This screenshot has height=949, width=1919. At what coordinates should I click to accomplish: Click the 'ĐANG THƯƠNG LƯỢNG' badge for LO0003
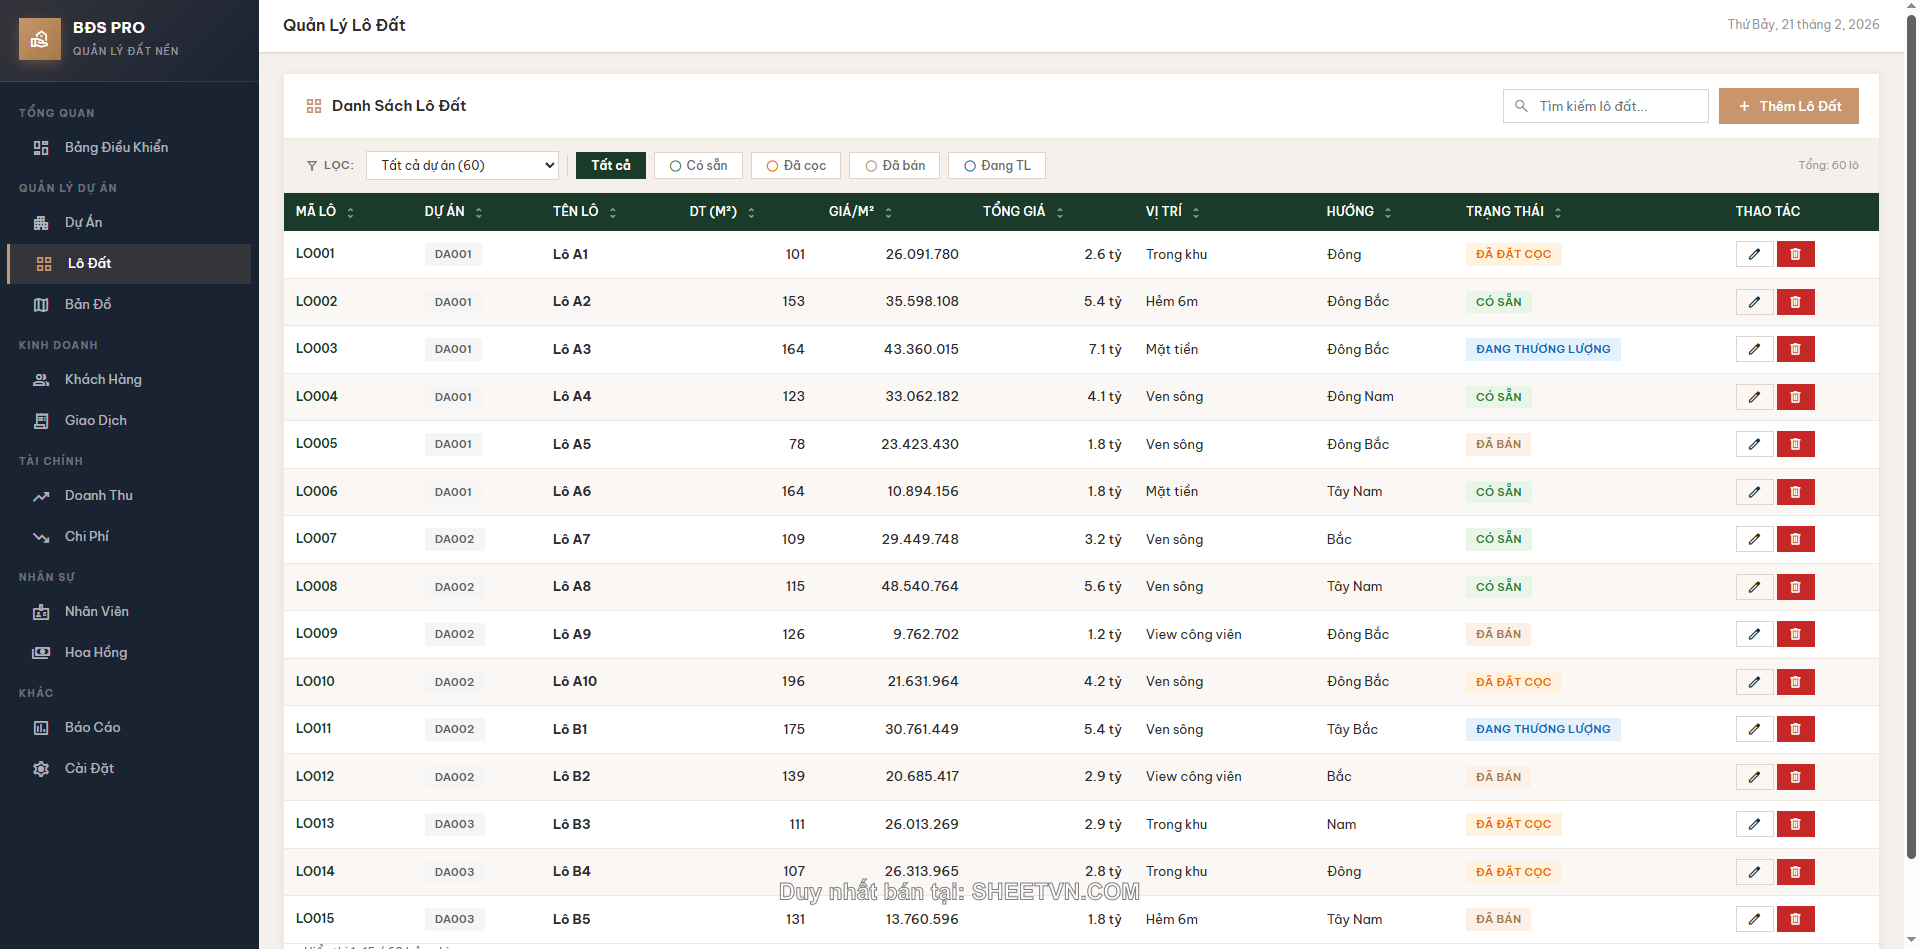tap(1542, 349)
